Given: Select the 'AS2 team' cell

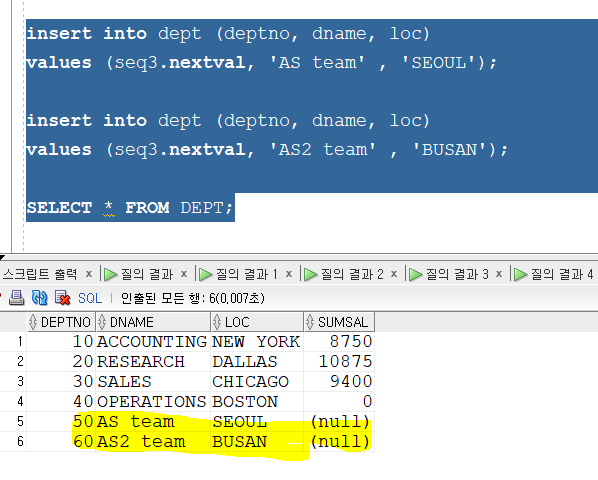Looking at the screenshot, I should pyautogui.click(x=153, y=441).
